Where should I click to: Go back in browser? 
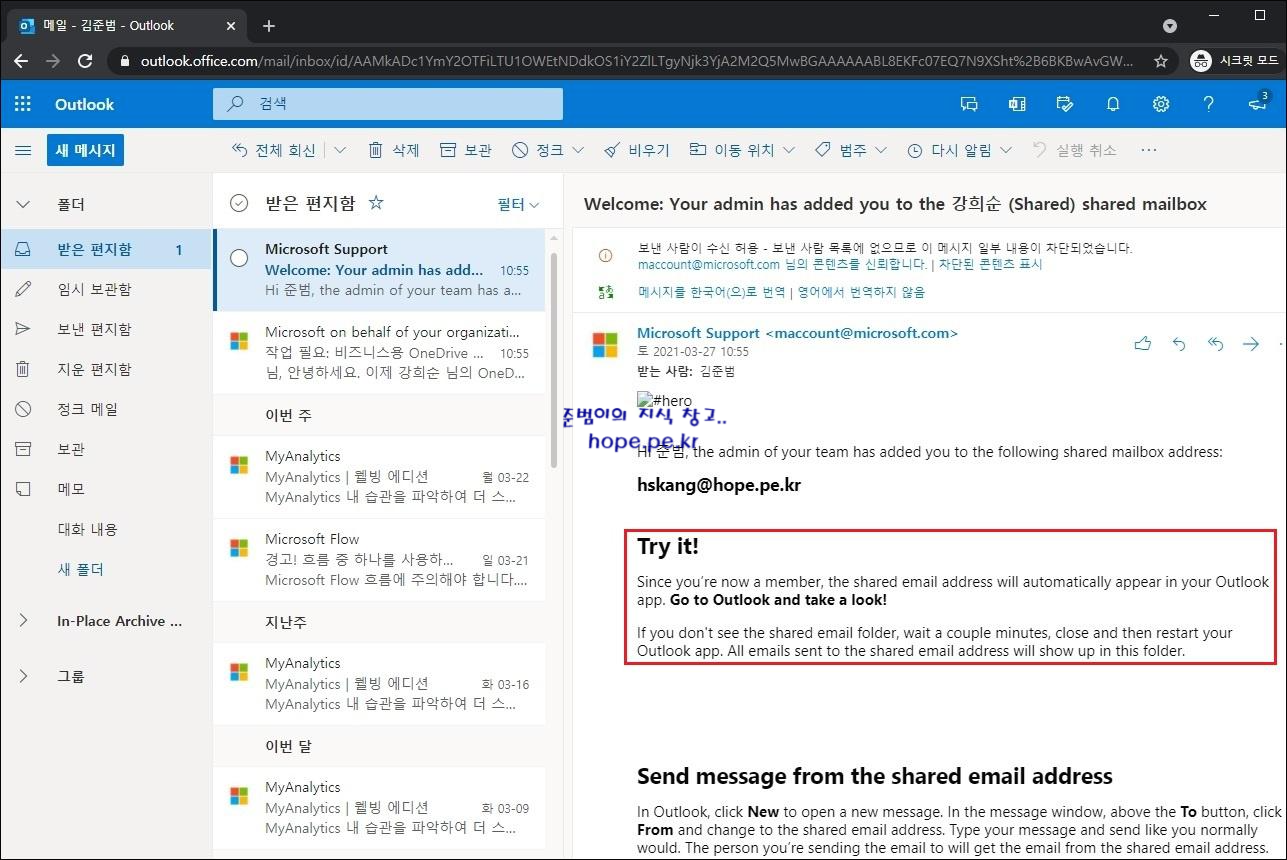[21, 61]
